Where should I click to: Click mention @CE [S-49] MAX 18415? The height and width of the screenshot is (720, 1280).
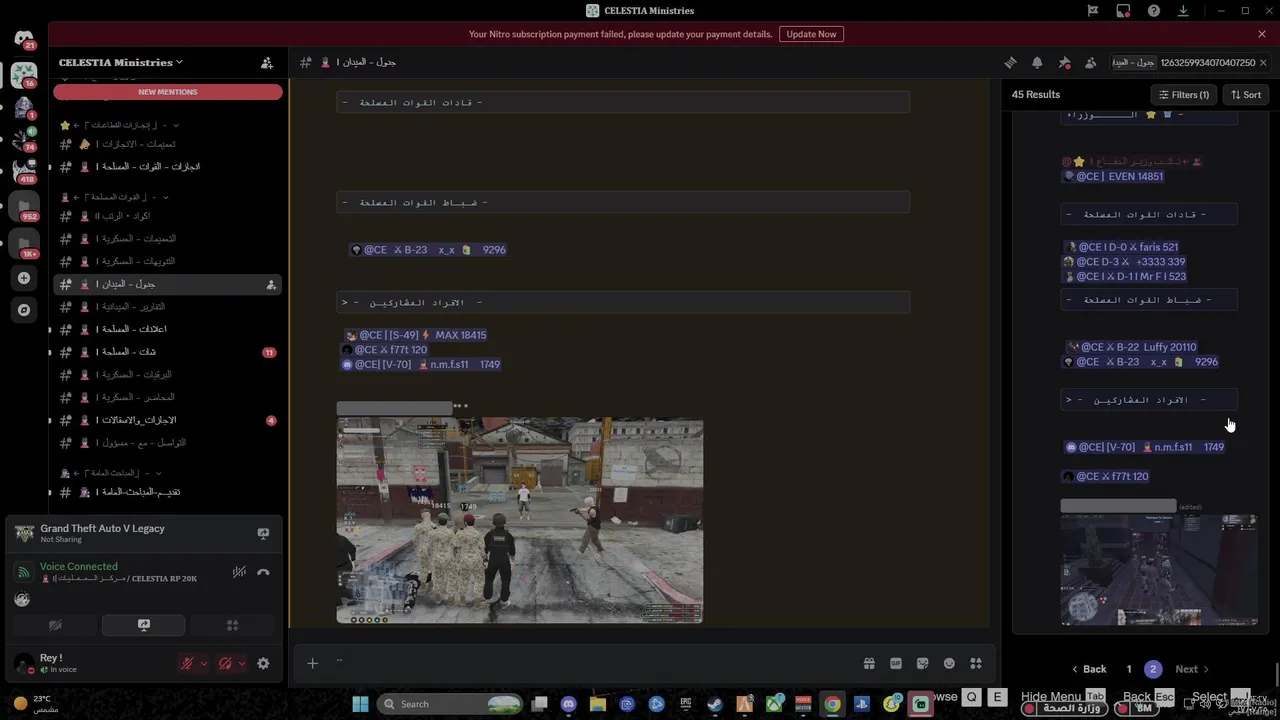pos(415,335)
